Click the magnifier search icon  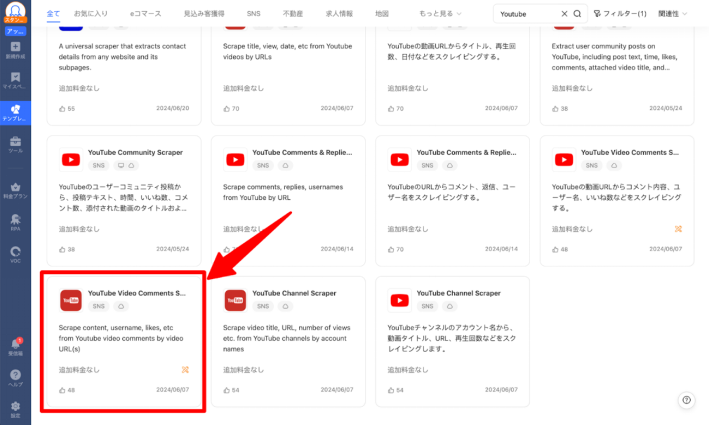577,14
